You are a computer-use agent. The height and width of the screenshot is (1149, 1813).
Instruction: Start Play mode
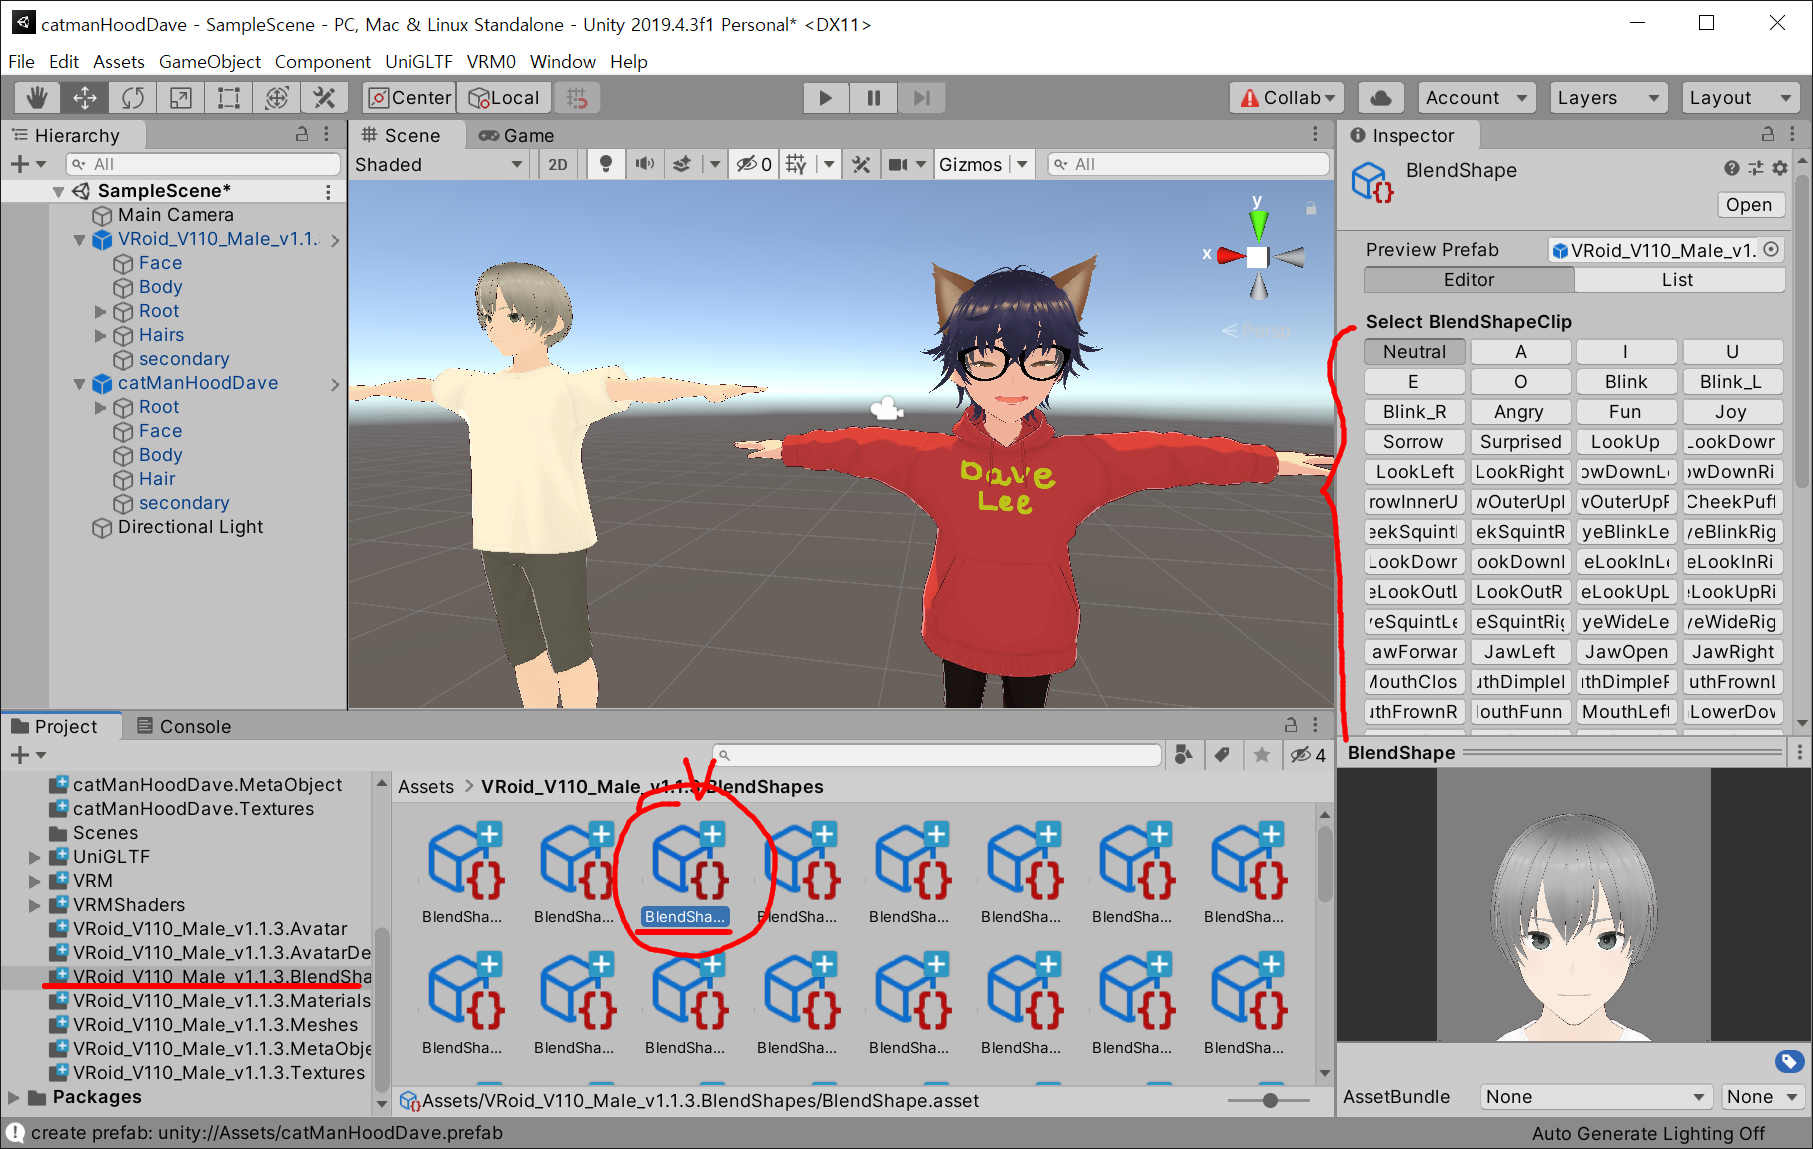point(825,98)
